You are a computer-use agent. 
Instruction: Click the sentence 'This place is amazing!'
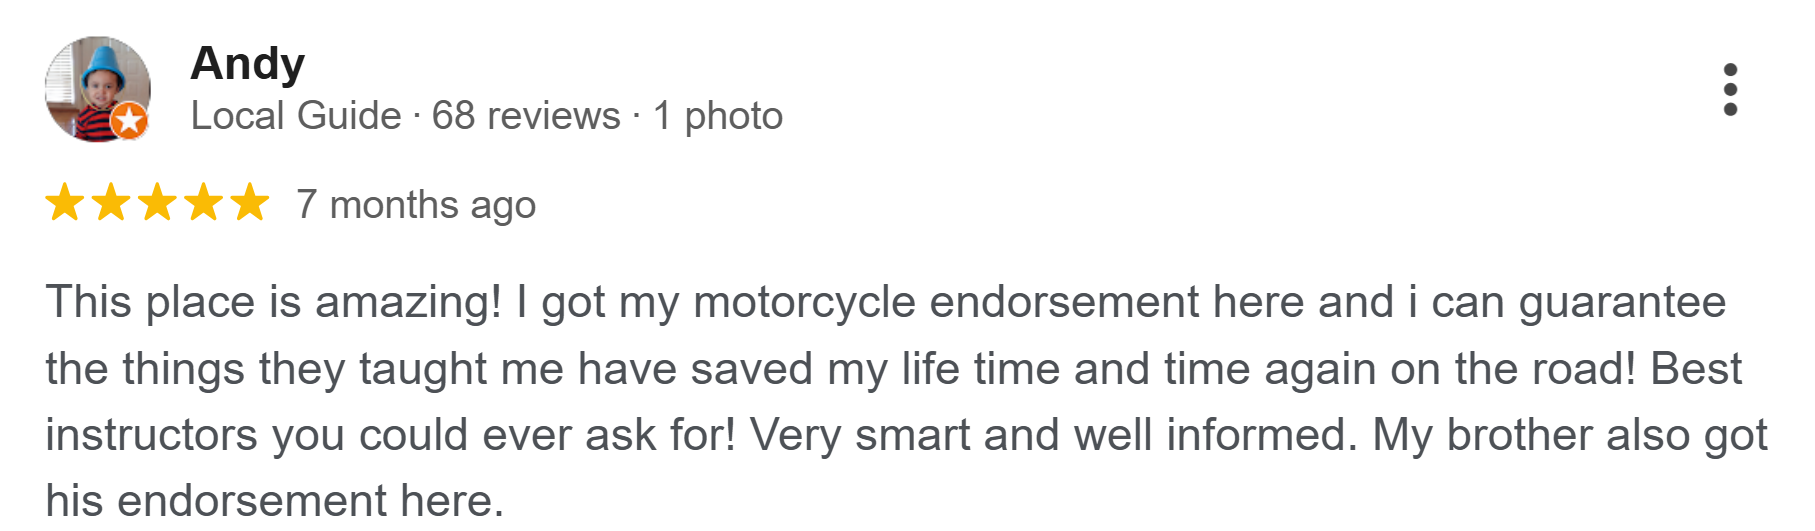point(273,302)
